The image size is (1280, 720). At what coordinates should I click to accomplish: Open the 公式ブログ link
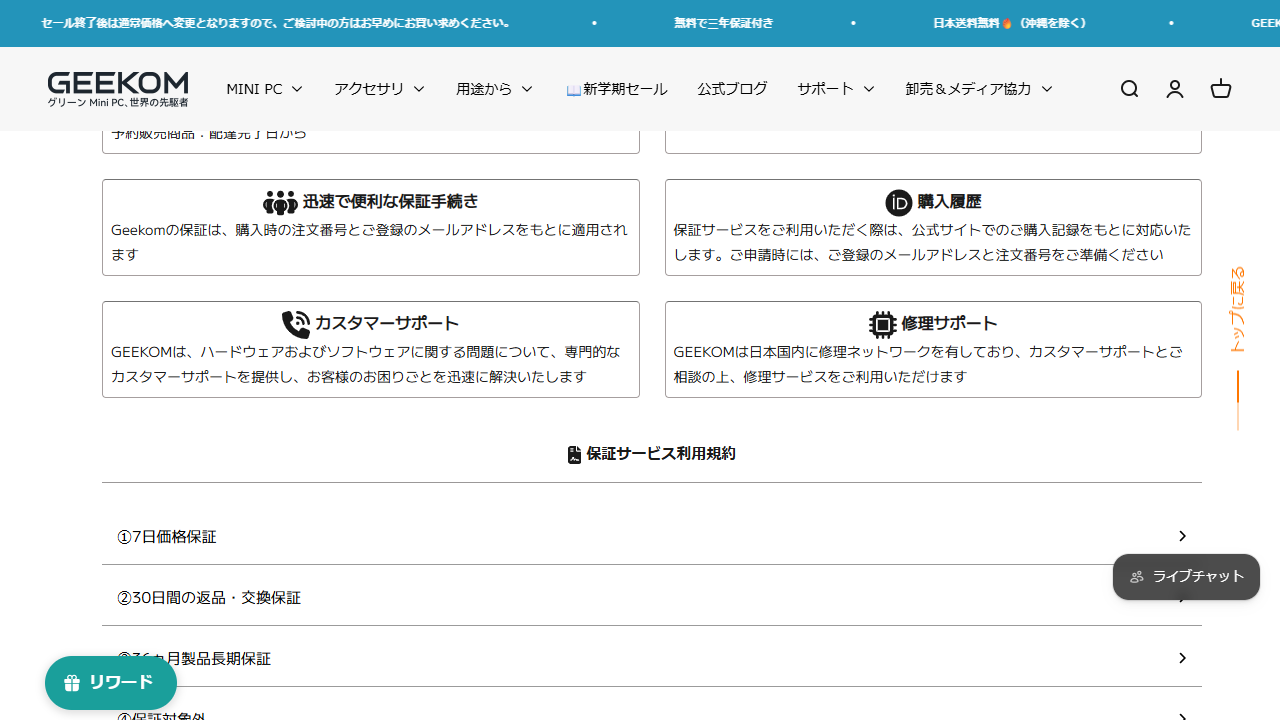[732, 89]
